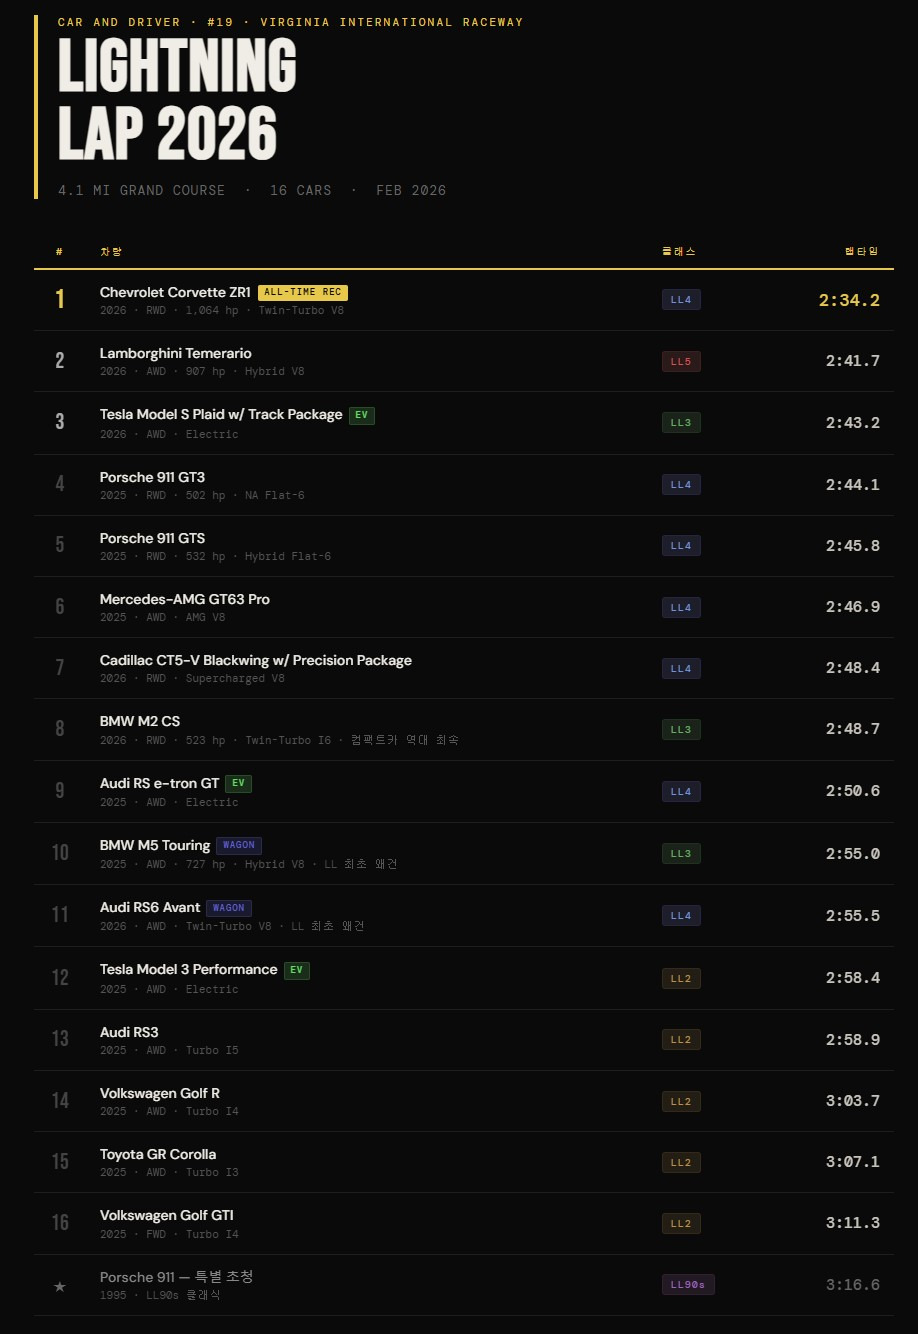
Task: Select the Cadillac CT5-V Blackwing row
Action: tap(464, 668)
